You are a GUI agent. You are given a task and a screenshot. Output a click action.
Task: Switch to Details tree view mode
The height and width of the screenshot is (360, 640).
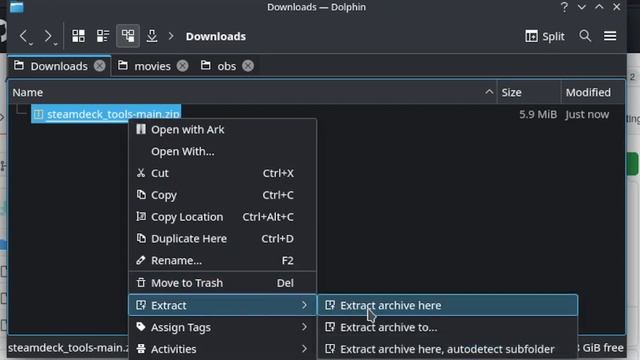(128, 36)
